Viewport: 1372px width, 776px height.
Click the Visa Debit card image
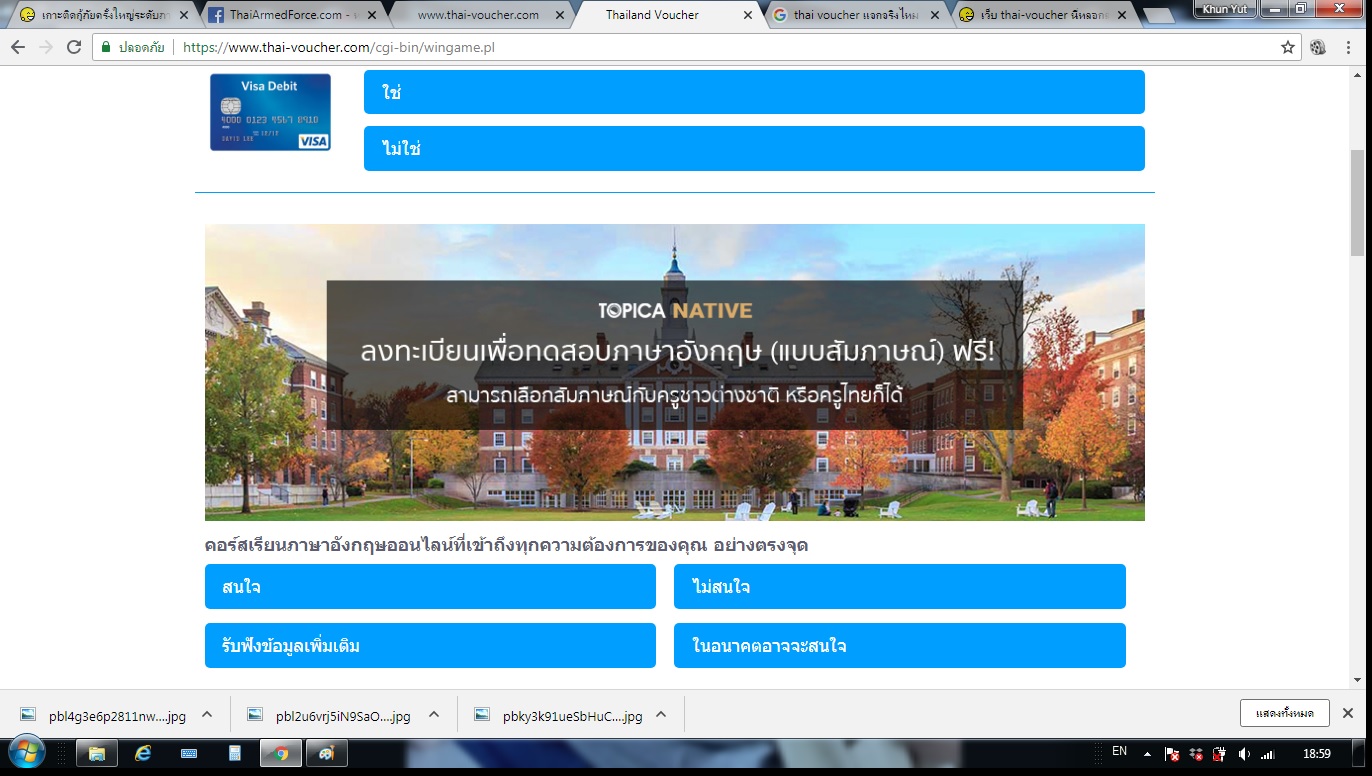coord(270,112)
